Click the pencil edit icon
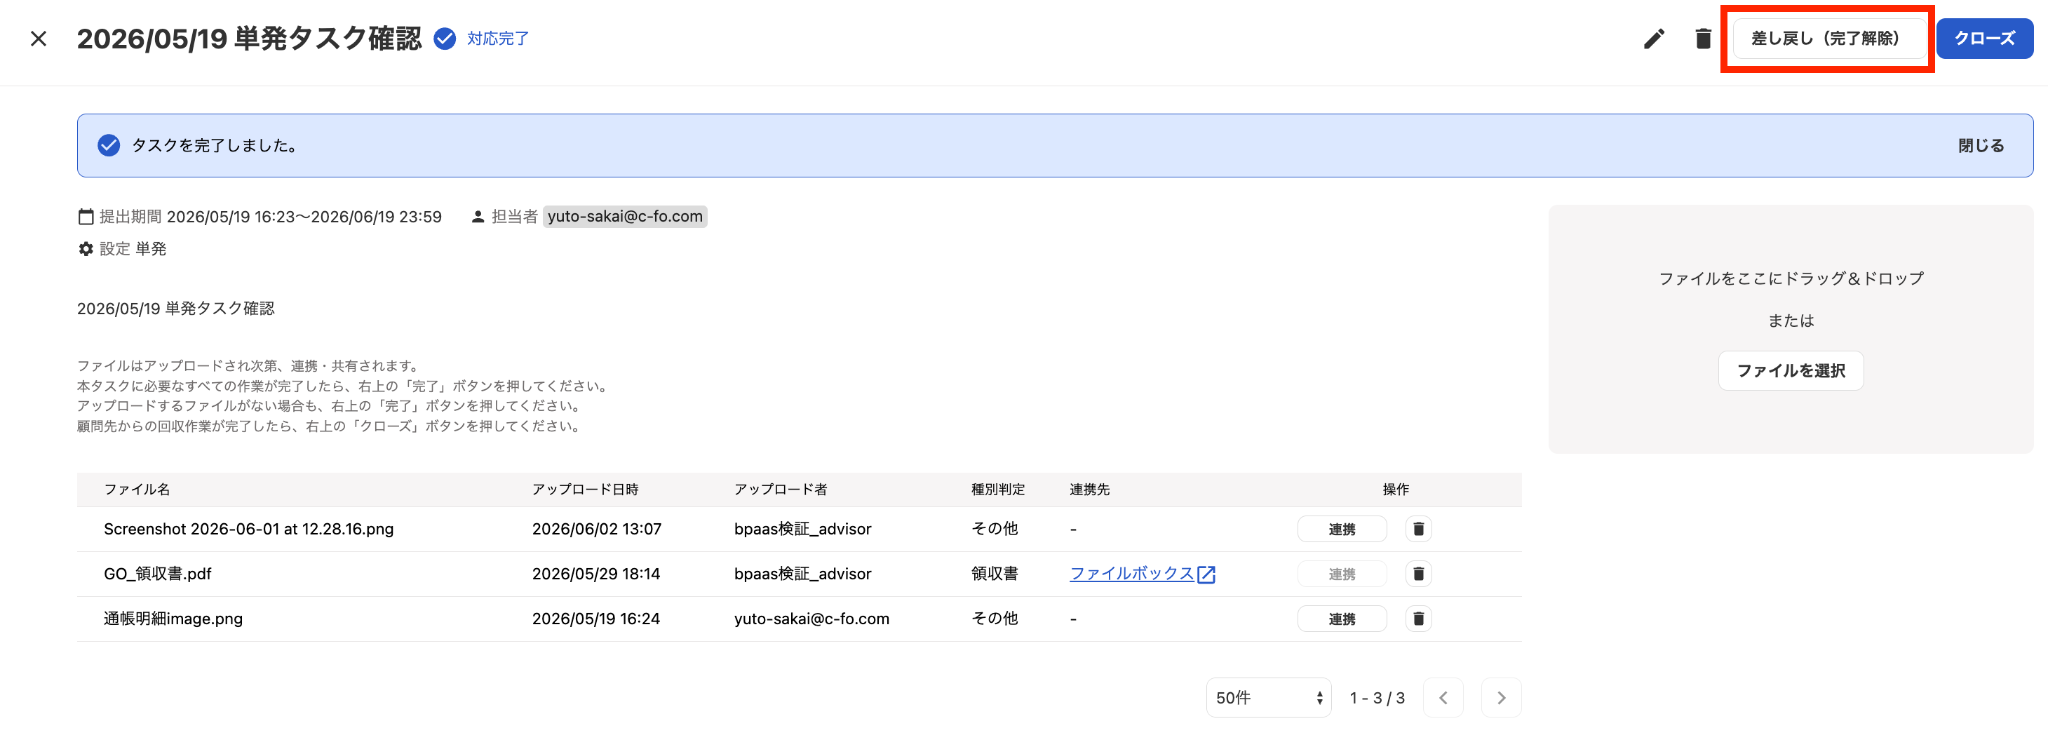Screen dimensions: 2048x745 pyautogui.click(x=1654, y=39)
